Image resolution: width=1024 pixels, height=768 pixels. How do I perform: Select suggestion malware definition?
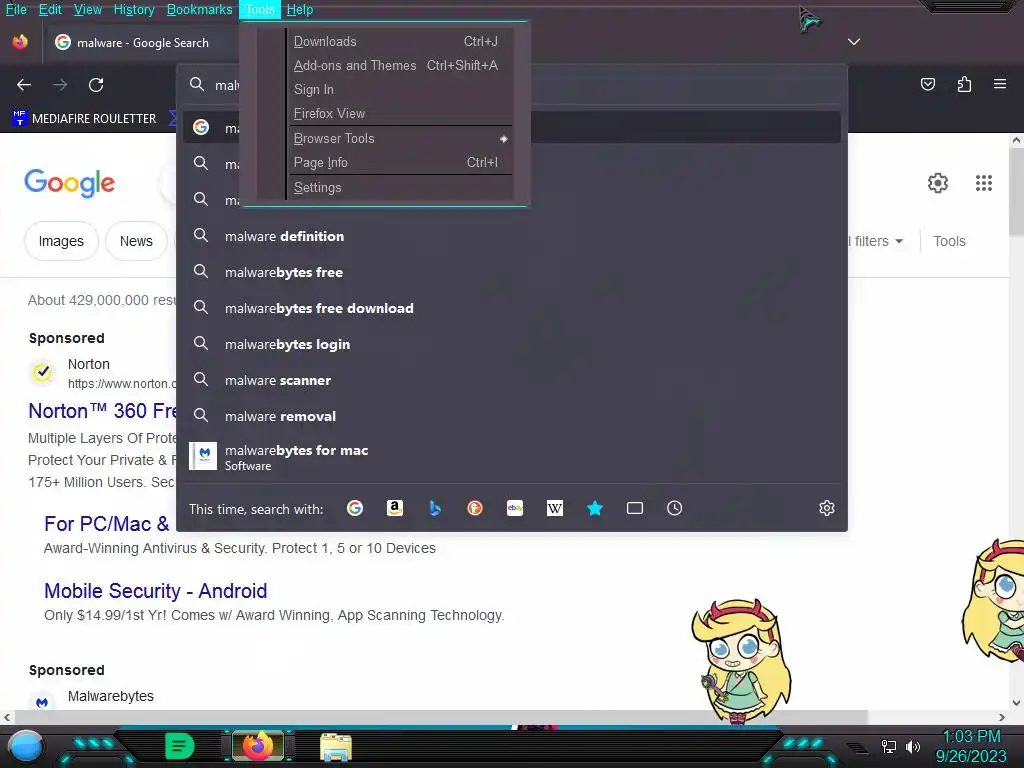point(512,236)
